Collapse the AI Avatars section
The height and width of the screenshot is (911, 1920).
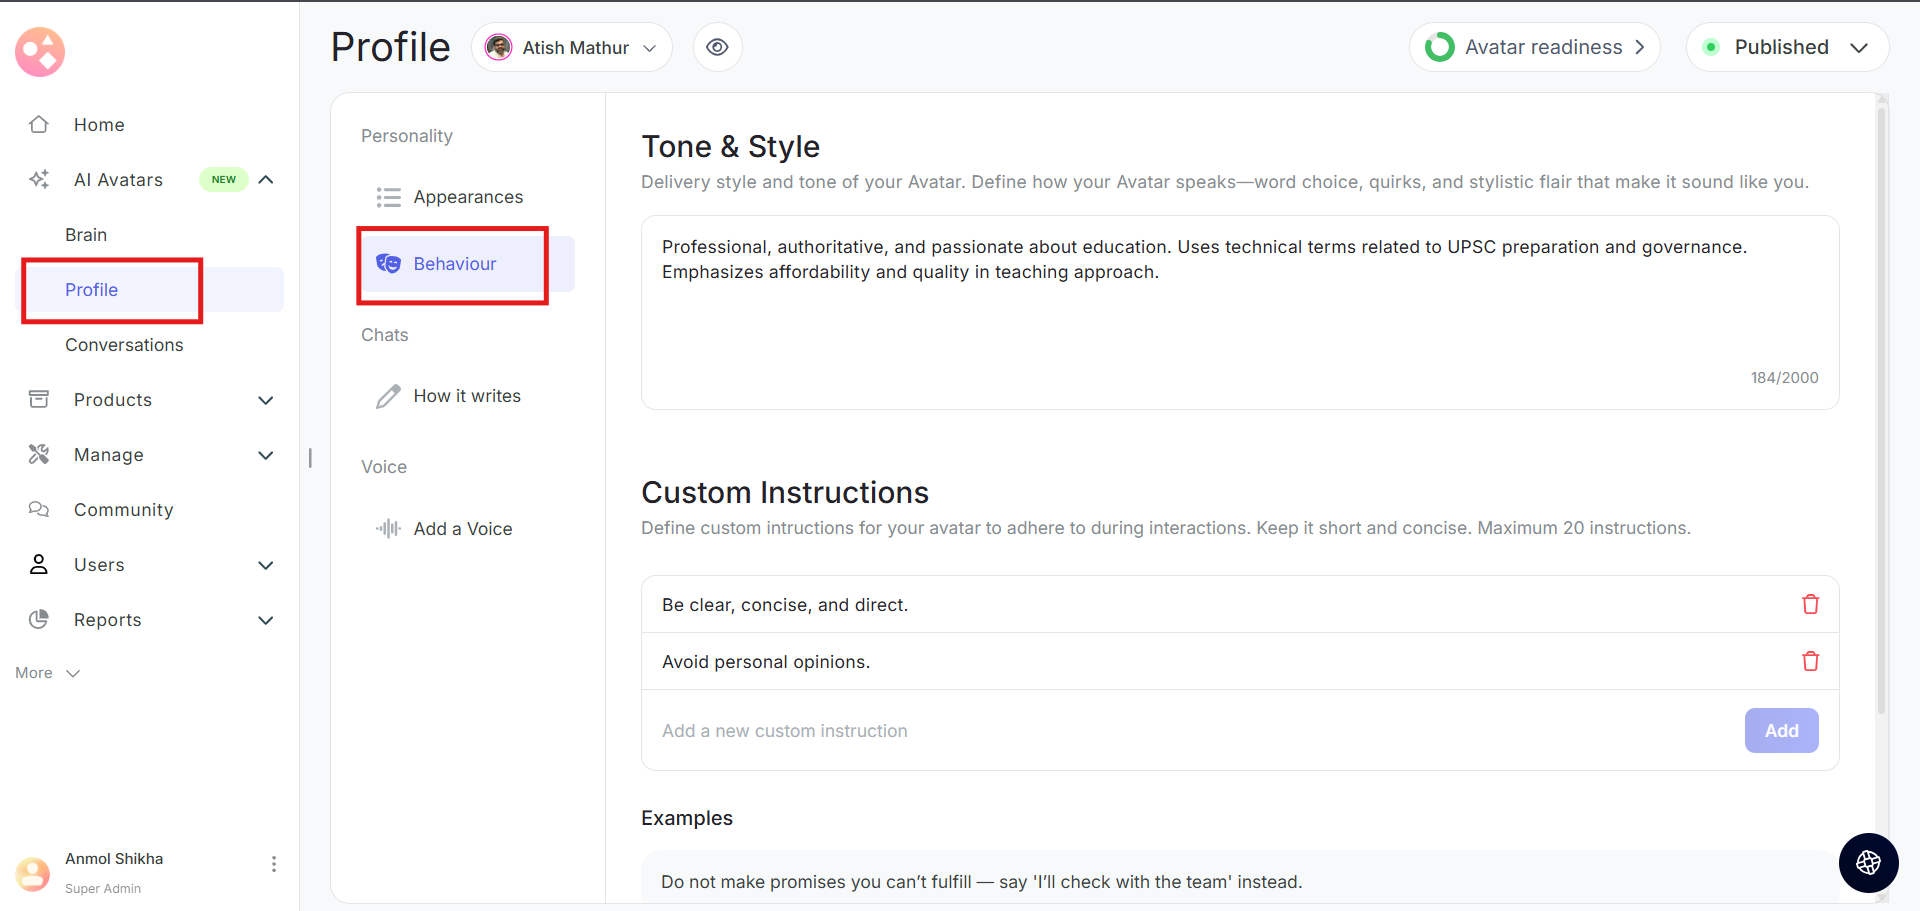click(266, 180)
